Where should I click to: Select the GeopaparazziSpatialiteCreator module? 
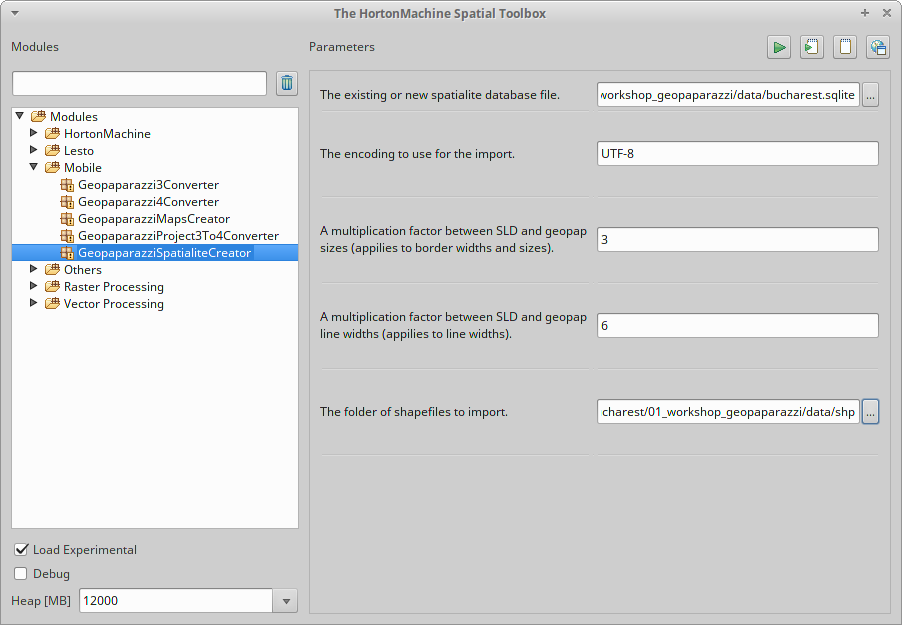[165, 253]
